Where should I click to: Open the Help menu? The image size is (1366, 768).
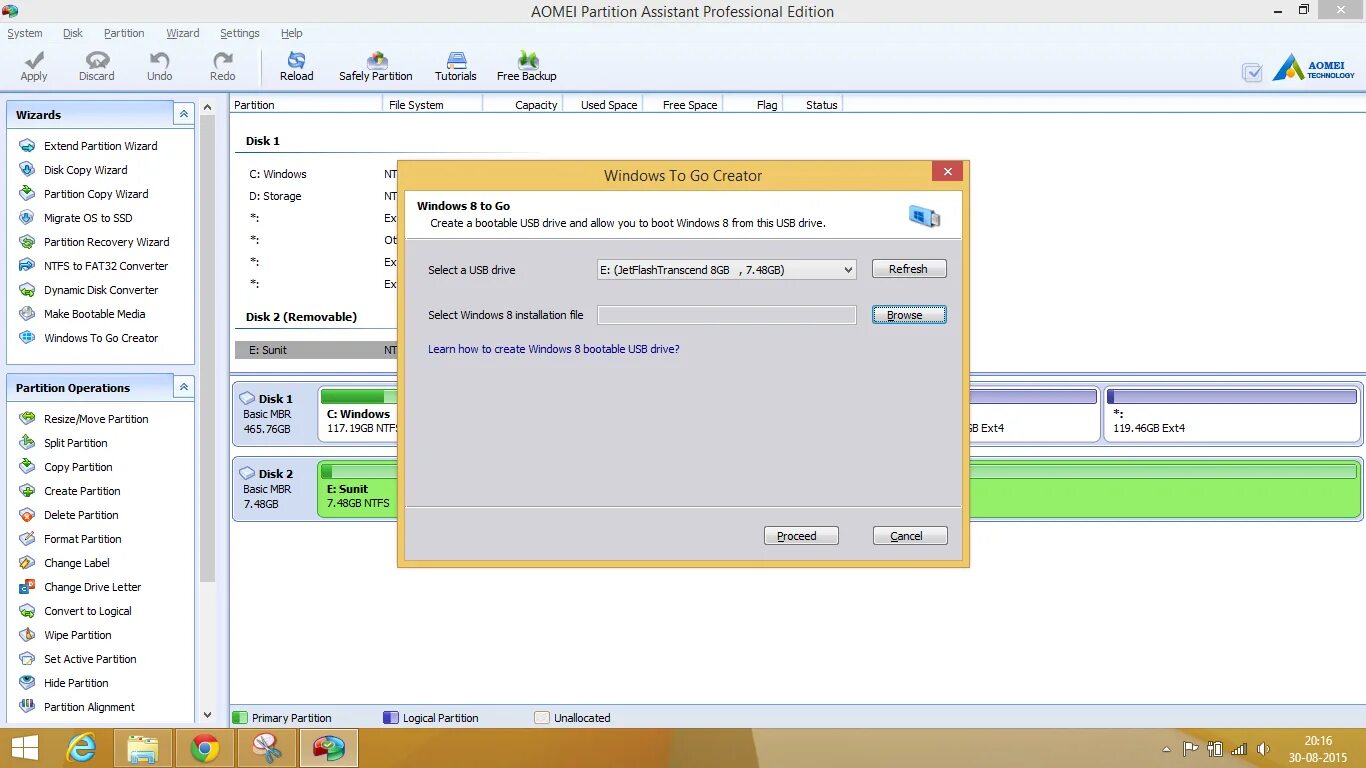291,33
